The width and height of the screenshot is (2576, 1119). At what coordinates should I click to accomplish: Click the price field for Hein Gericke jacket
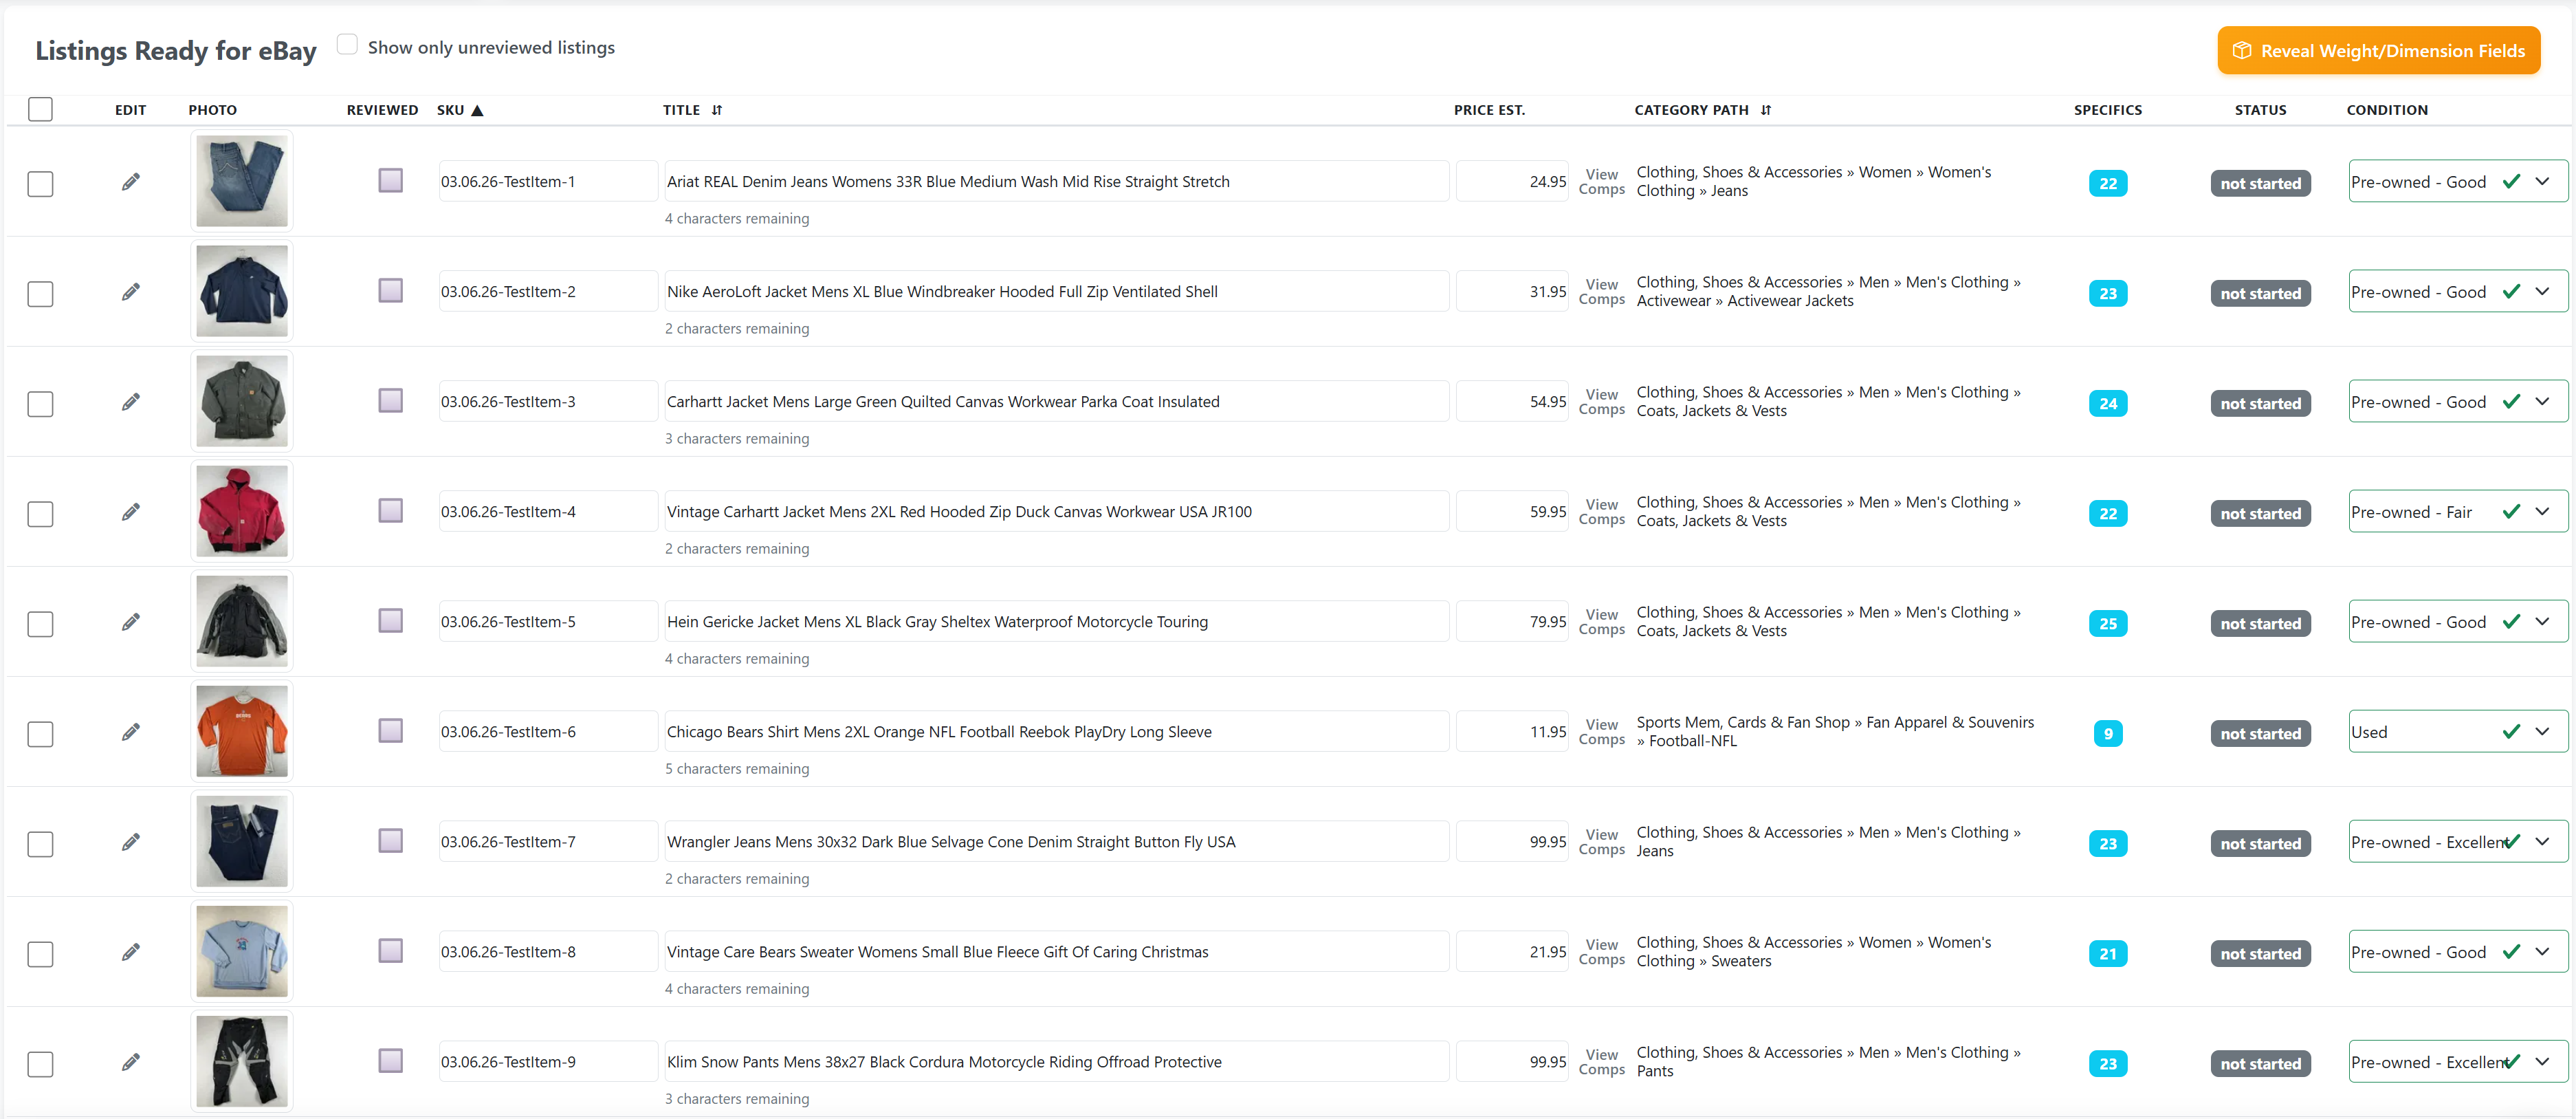click(x=1512, y=621)
